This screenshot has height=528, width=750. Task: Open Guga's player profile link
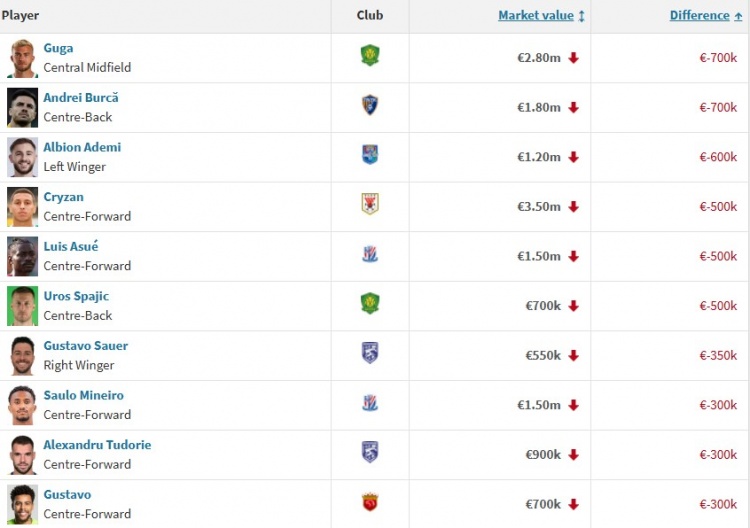click(58, 48)
